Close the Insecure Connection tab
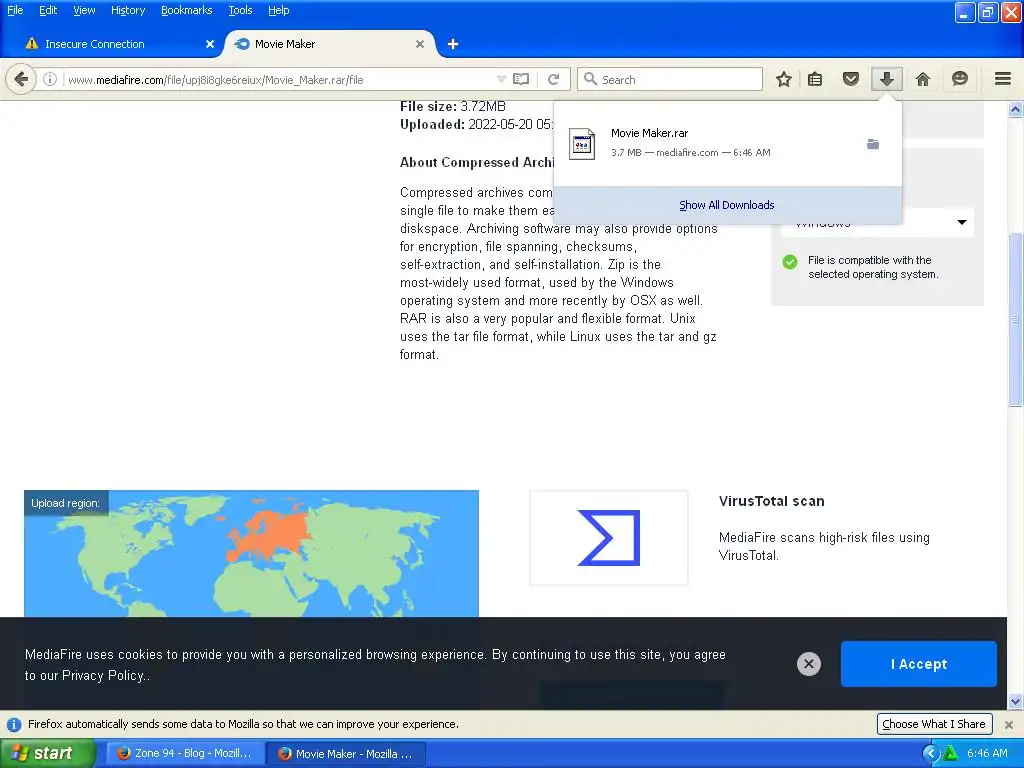Image resolution: width=1024 pixels, height=768 pixels. (210, 44)
